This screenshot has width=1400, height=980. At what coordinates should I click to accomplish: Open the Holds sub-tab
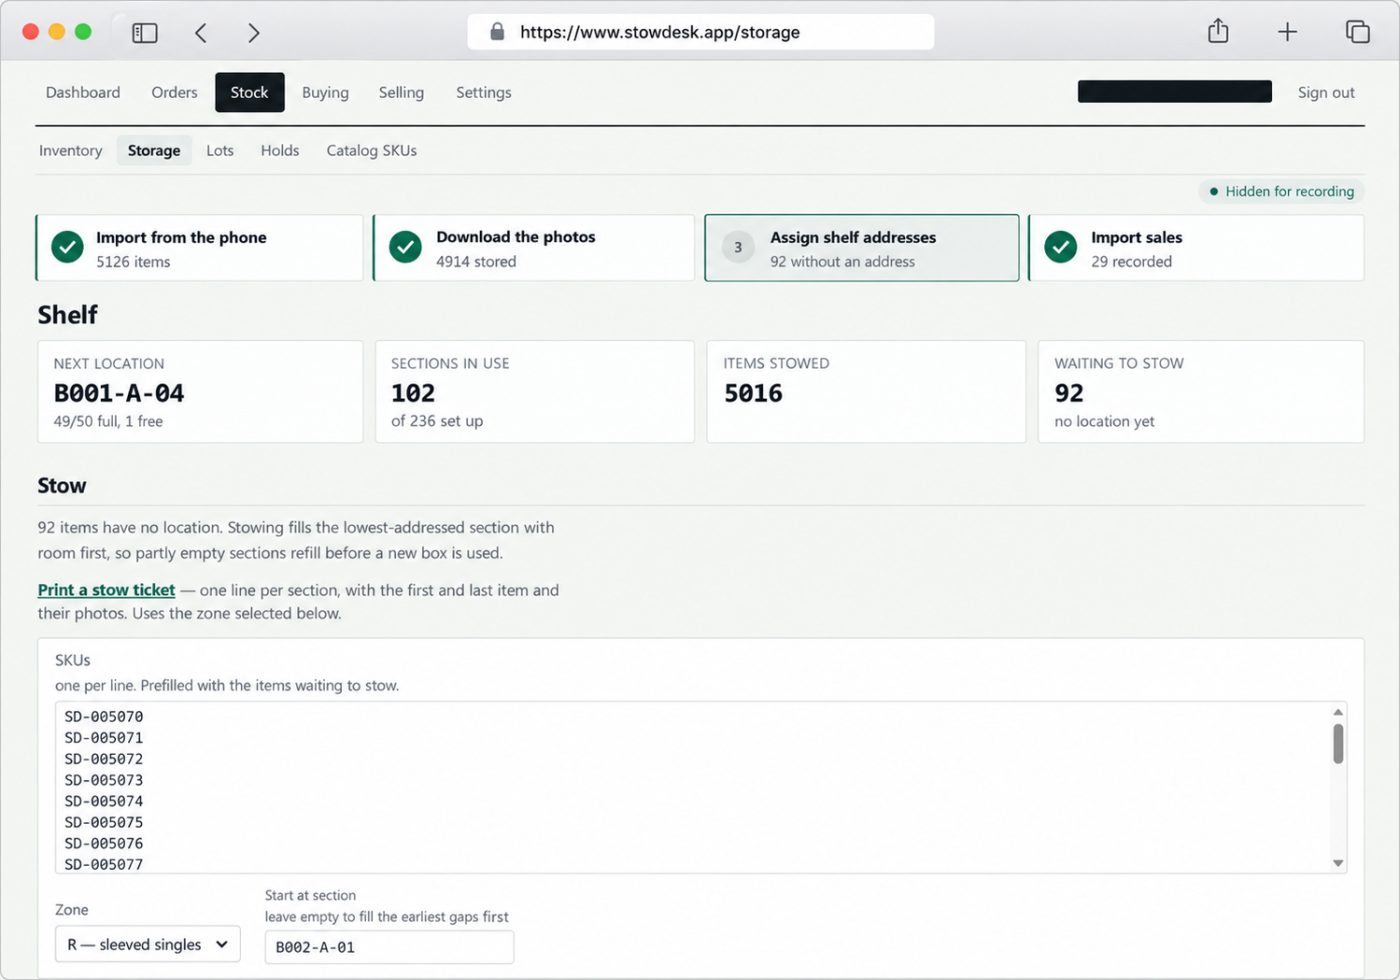280,150
